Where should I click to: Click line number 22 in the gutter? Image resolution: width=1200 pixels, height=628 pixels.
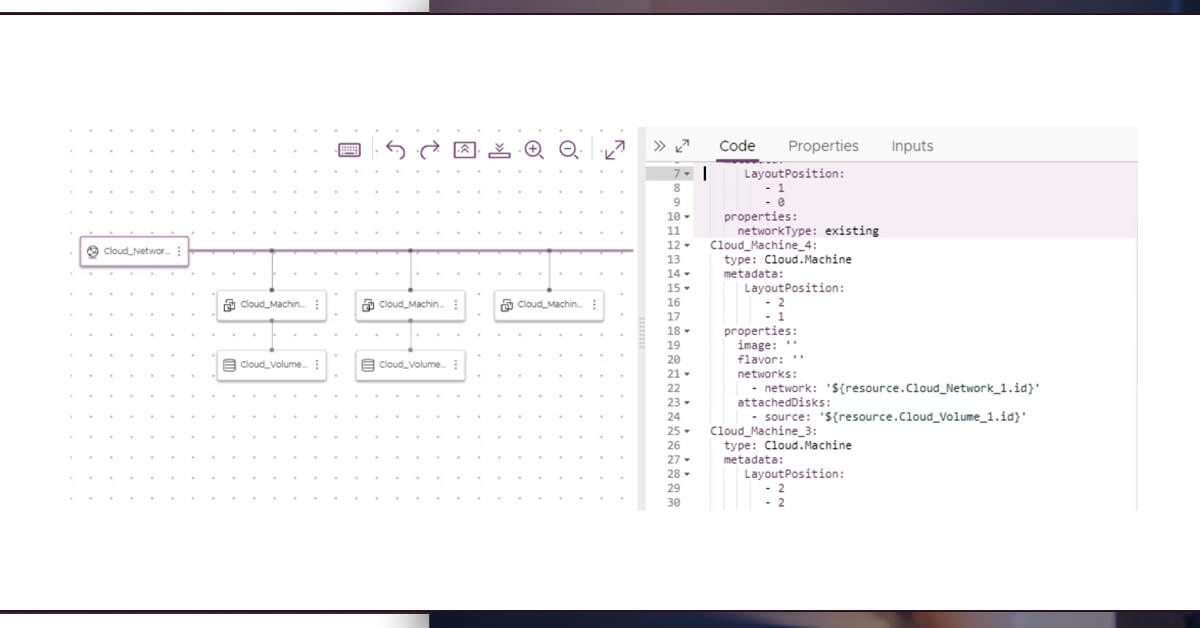point(673,388)
